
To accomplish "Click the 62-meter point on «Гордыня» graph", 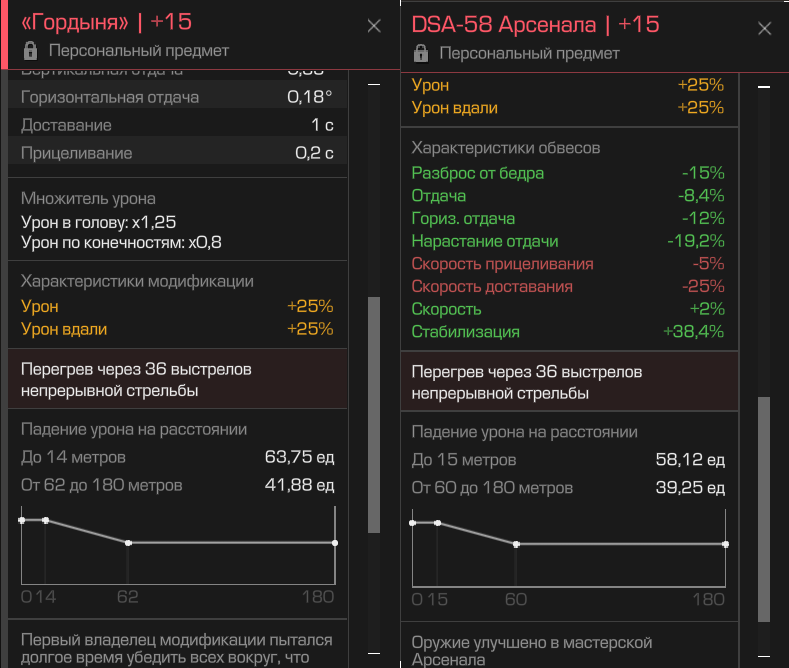I will pyautogui.click(x=128, y=543).
